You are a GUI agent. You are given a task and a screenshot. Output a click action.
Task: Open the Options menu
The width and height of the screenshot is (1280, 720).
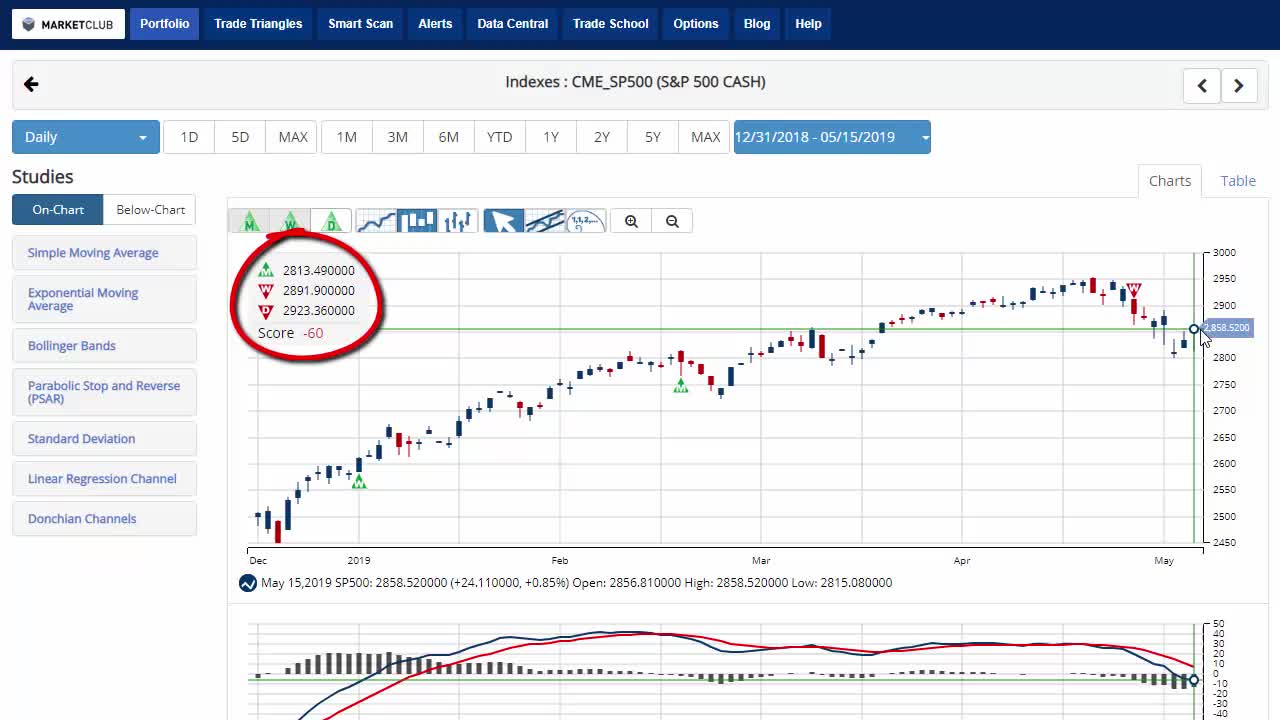coord(696,24)
